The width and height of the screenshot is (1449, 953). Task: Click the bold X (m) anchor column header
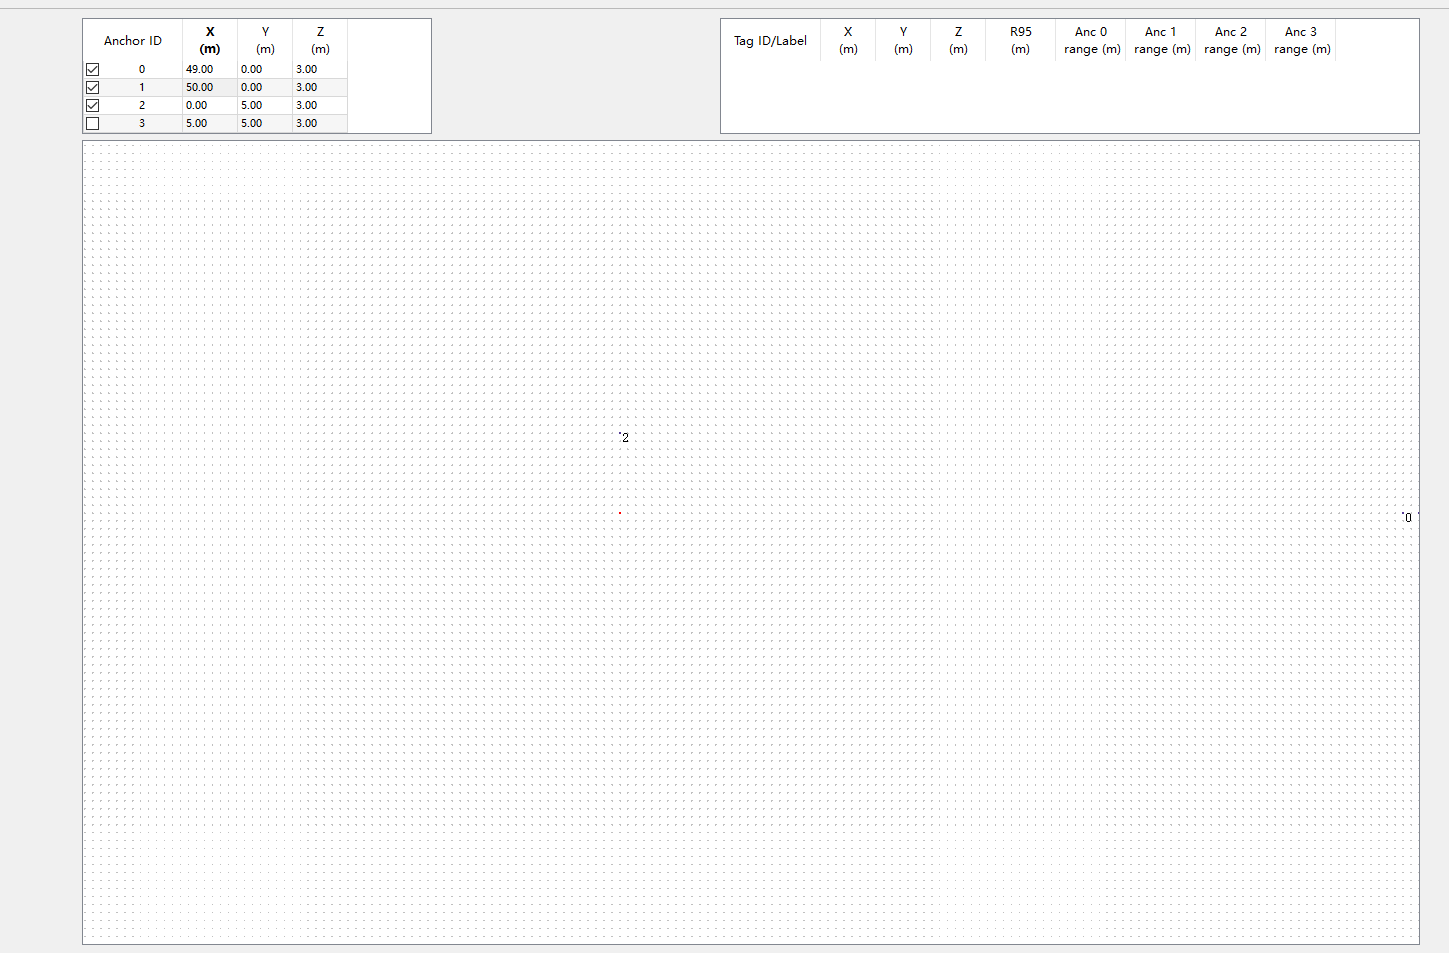[x=210, y=41]
